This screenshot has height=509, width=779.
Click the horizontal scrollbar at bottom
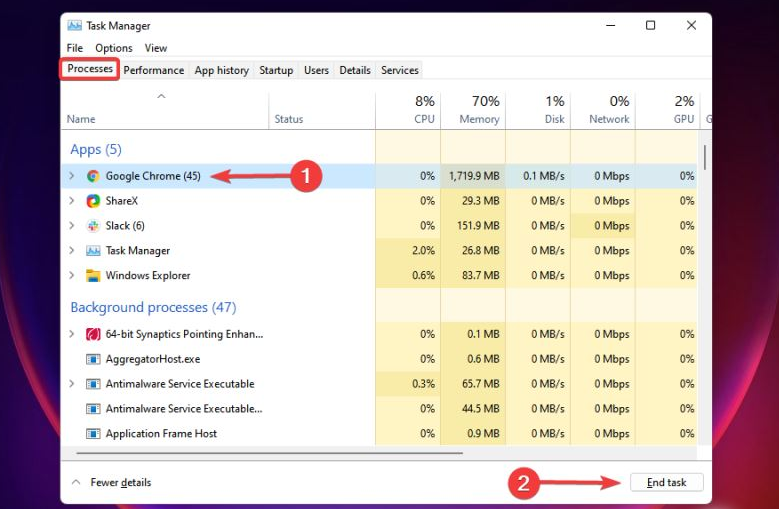(x=270, y=453)
